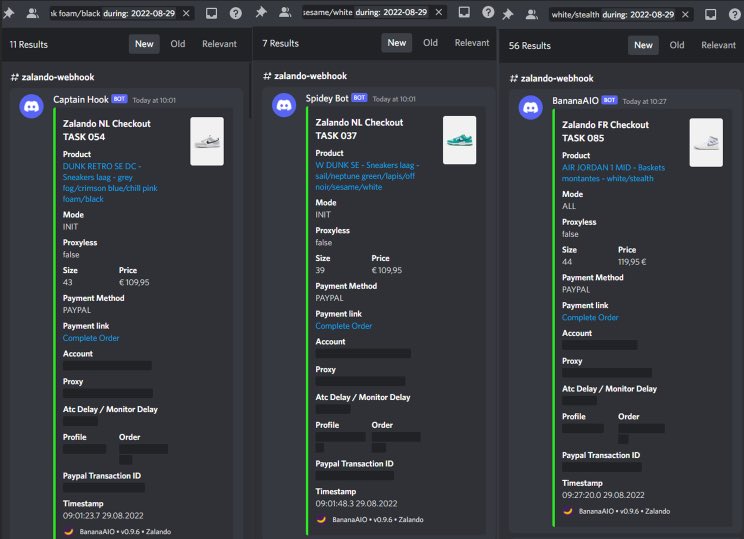Open help icon in the middle panel
744x539 pixels.
pyautogui.click(x=488, y=12)
